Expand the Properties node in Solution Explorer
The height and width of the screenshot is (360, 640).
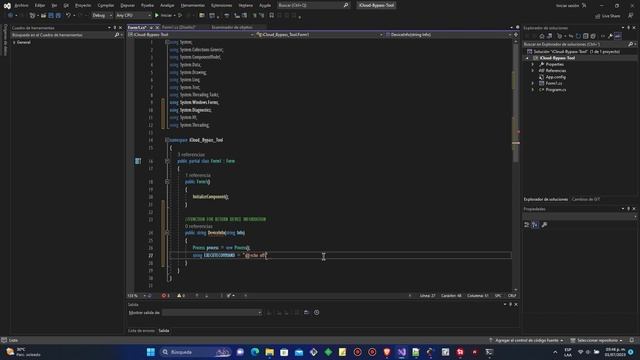point(532,64)
